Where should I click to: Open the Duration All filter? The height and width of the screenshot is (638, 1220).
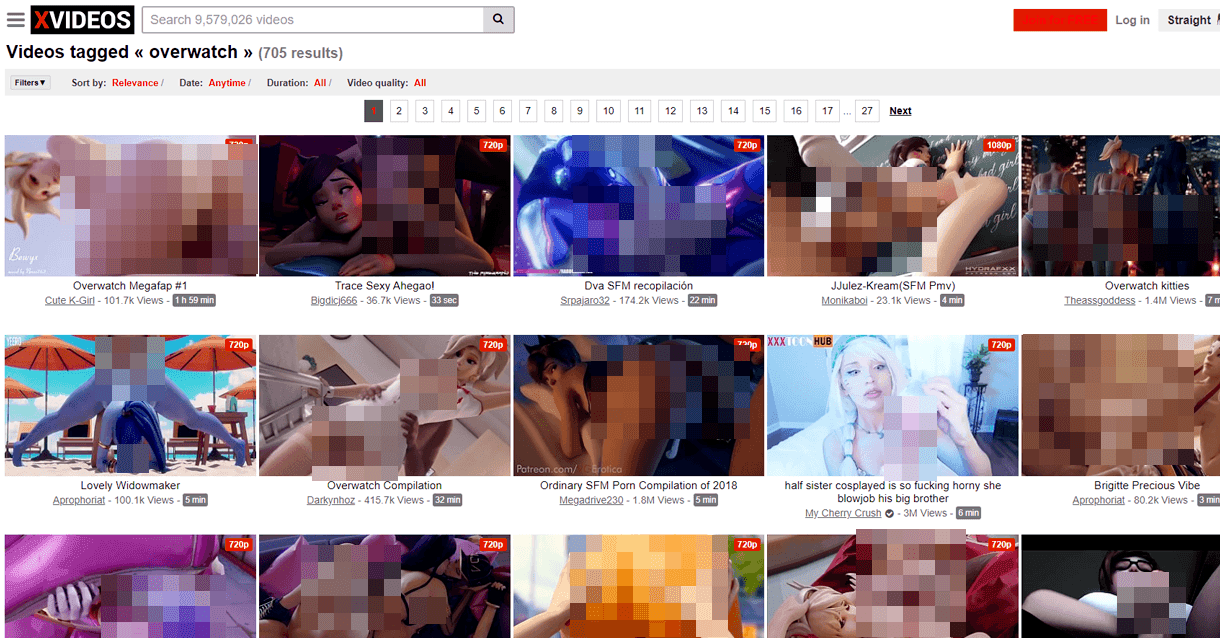tap(320, 83)
